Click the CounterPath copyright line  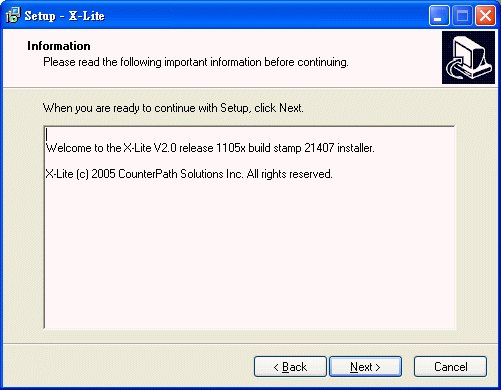coord(189,174)
